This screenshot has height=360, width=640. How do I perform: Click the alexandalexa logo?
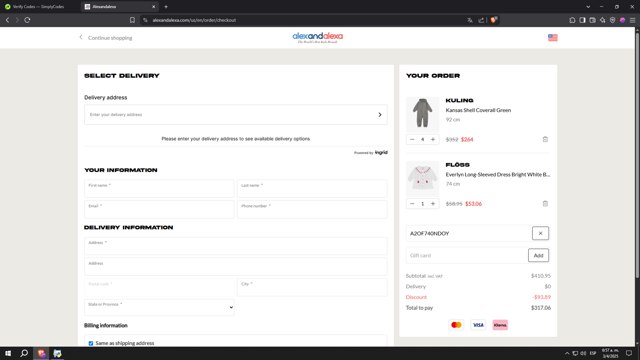coord(318,38)
